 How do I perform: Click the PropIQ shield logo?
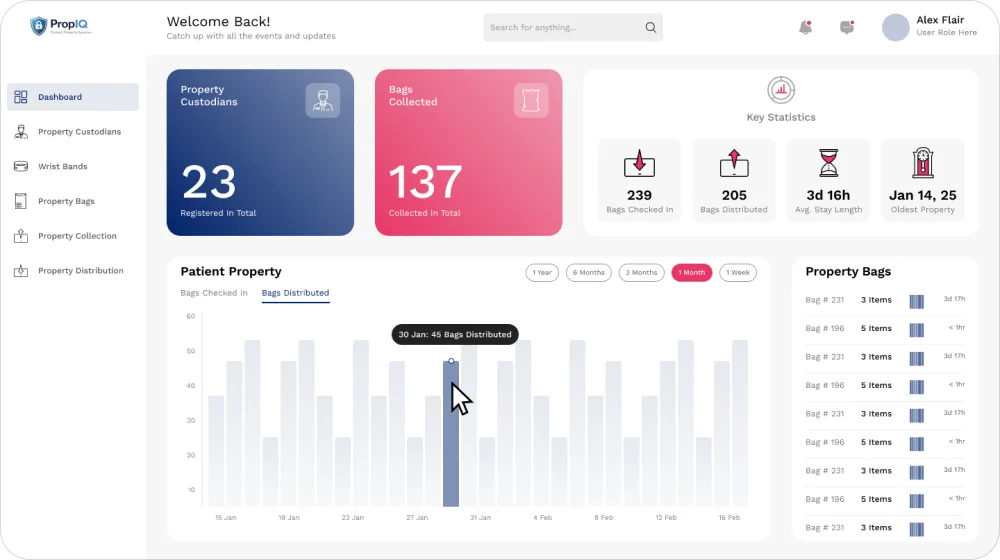click(39, 26)
